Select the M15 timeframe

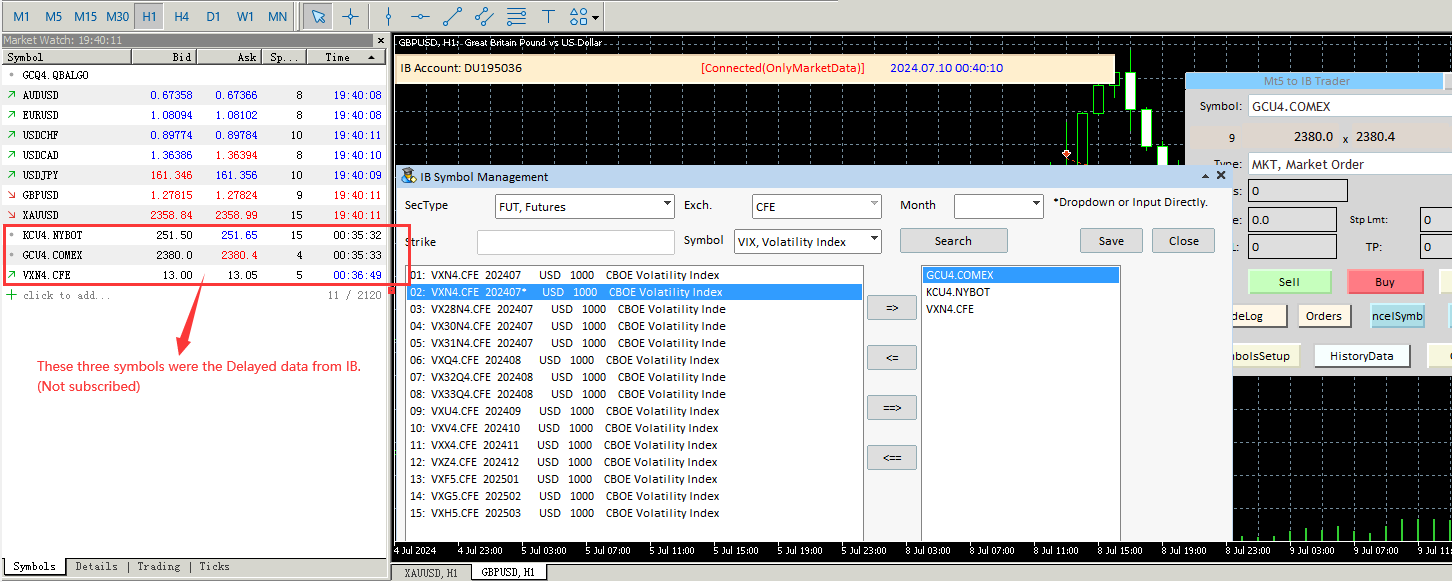click(x=85, y=16)
